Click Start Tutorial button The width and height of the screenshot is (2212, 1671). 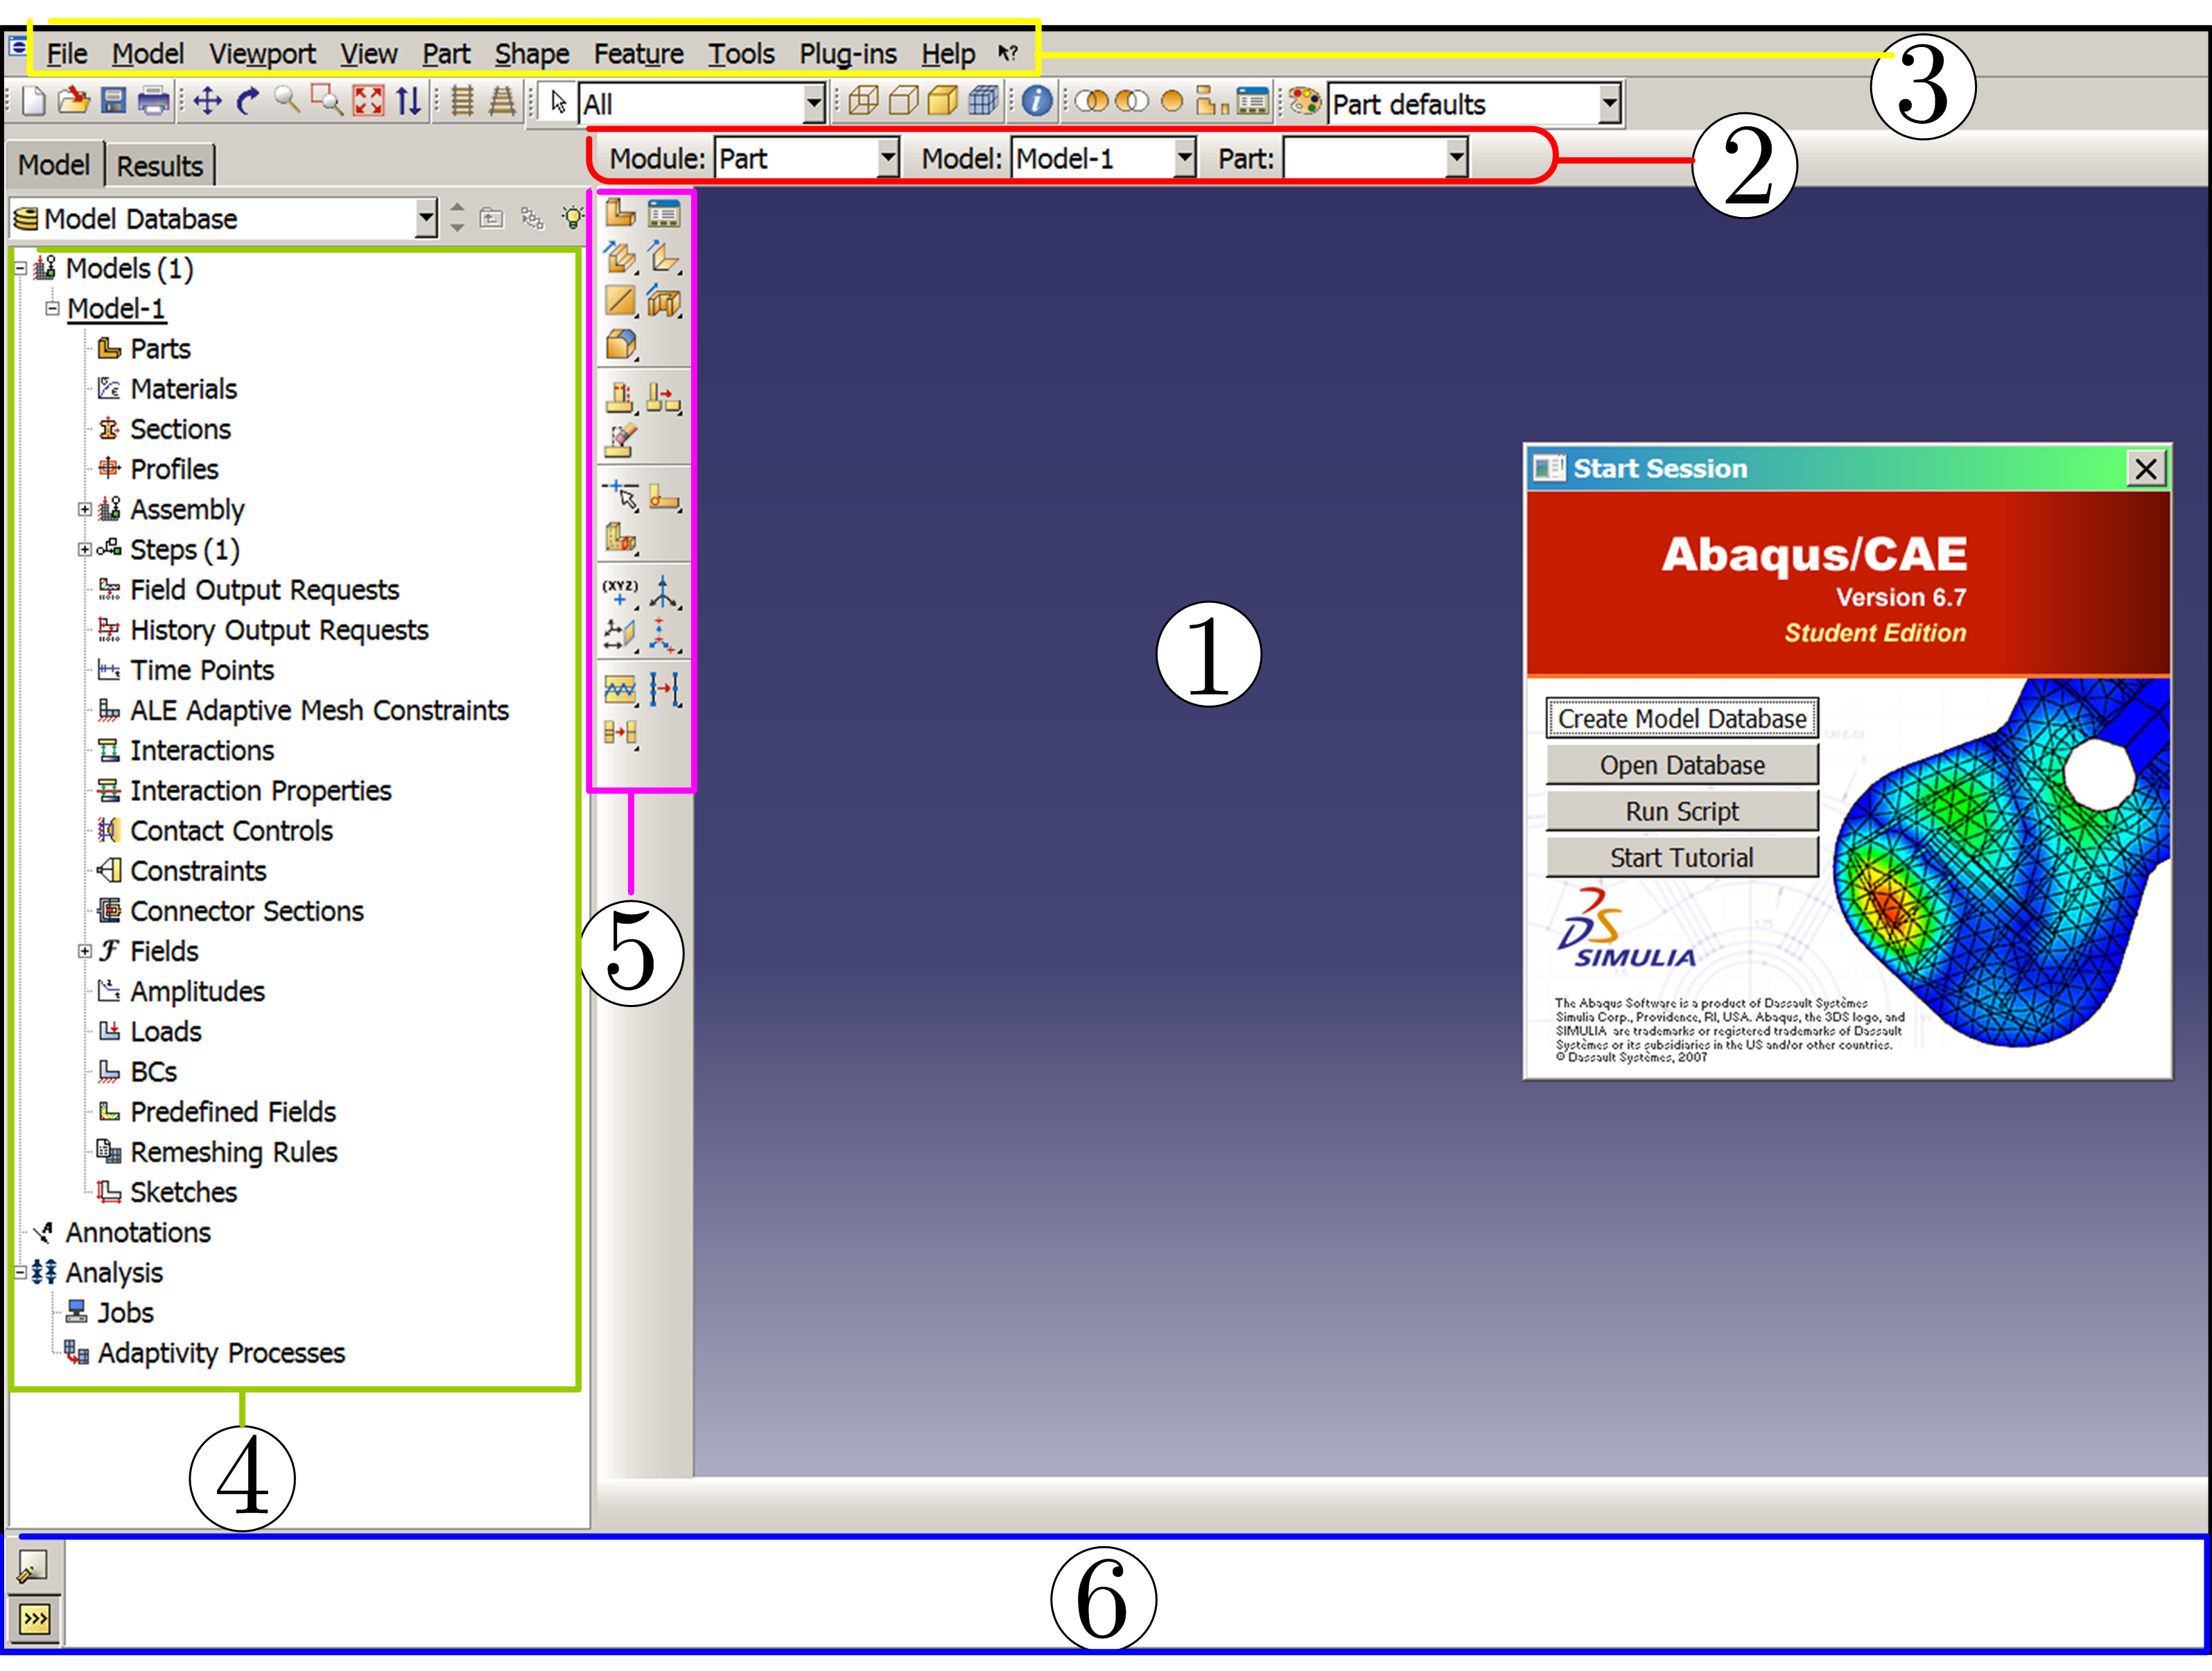tap(1682, 857)
